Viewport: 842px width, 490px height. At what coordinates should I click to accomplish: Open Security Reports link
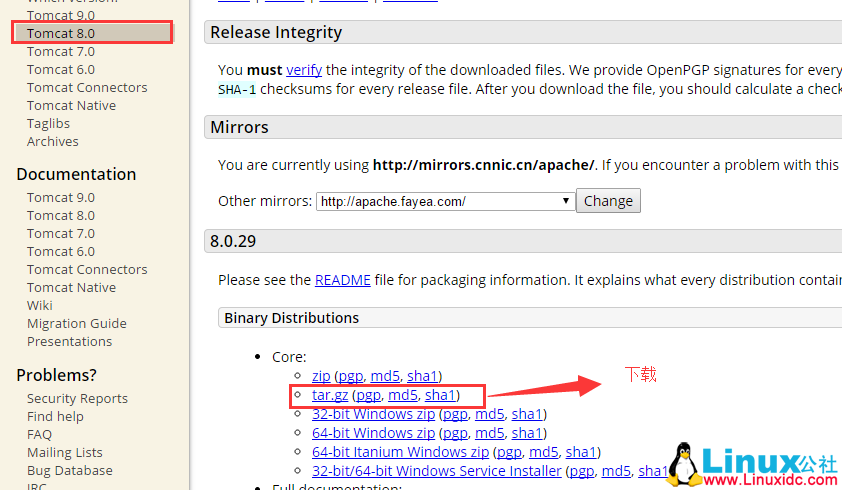point(77,399)
